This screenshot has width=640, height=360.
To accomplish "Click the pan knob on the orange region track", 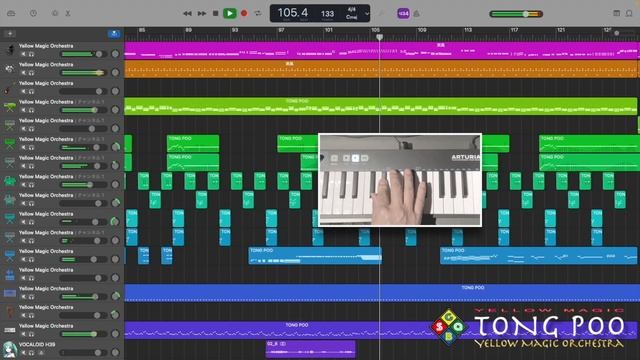I will (x=116, y=73).
